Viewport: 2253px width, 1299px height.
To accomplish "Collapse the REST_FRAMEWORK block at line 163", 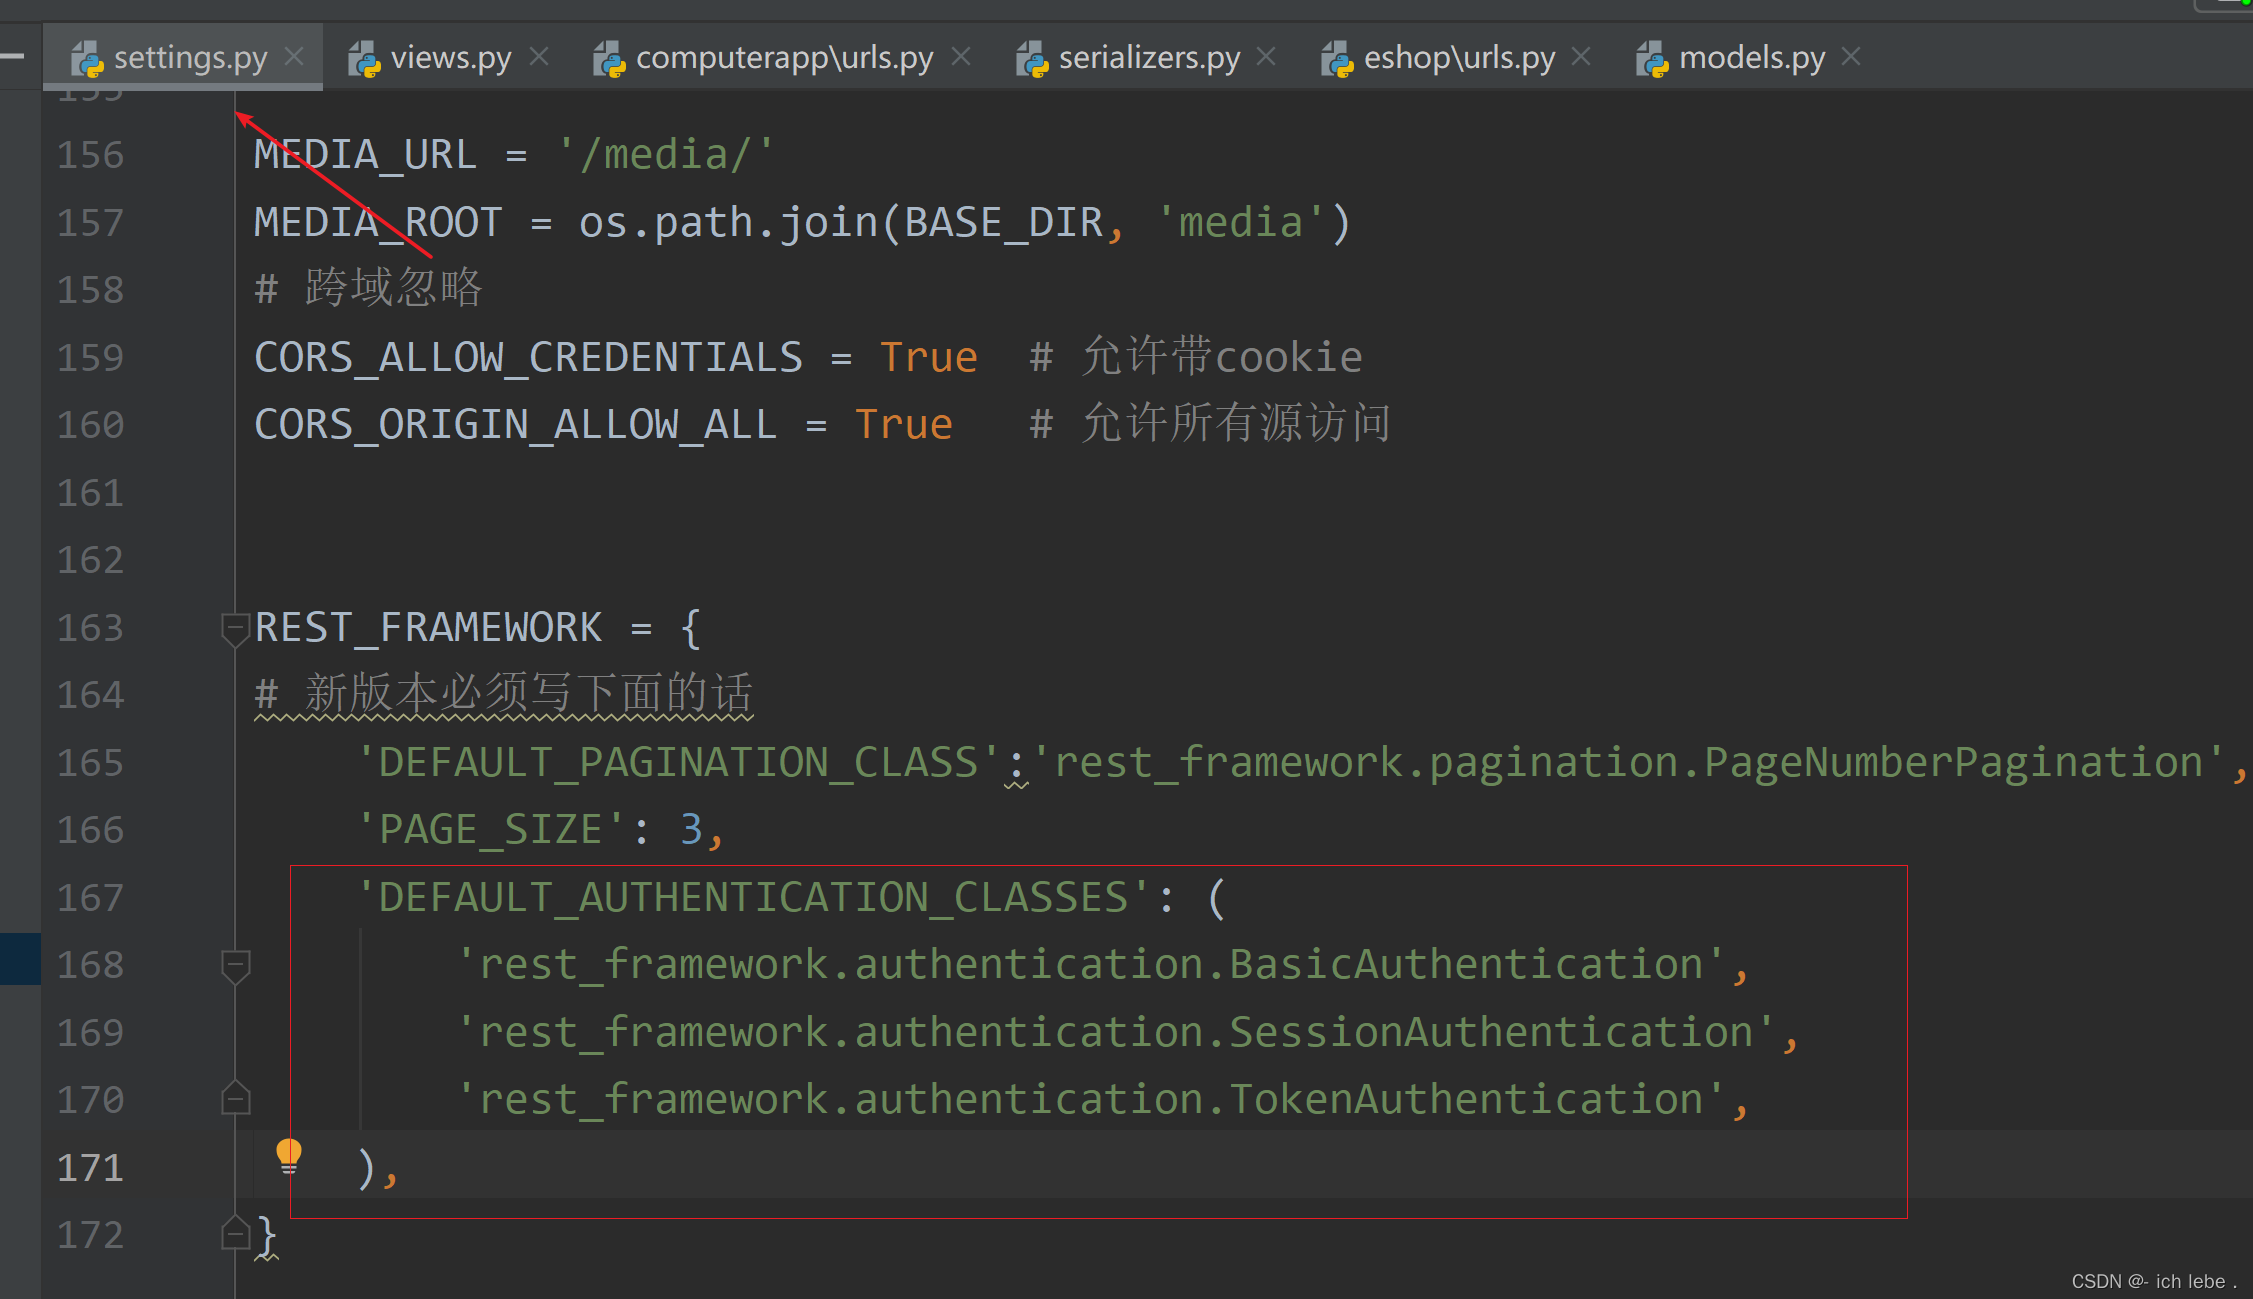I will (x=235, y=629).
